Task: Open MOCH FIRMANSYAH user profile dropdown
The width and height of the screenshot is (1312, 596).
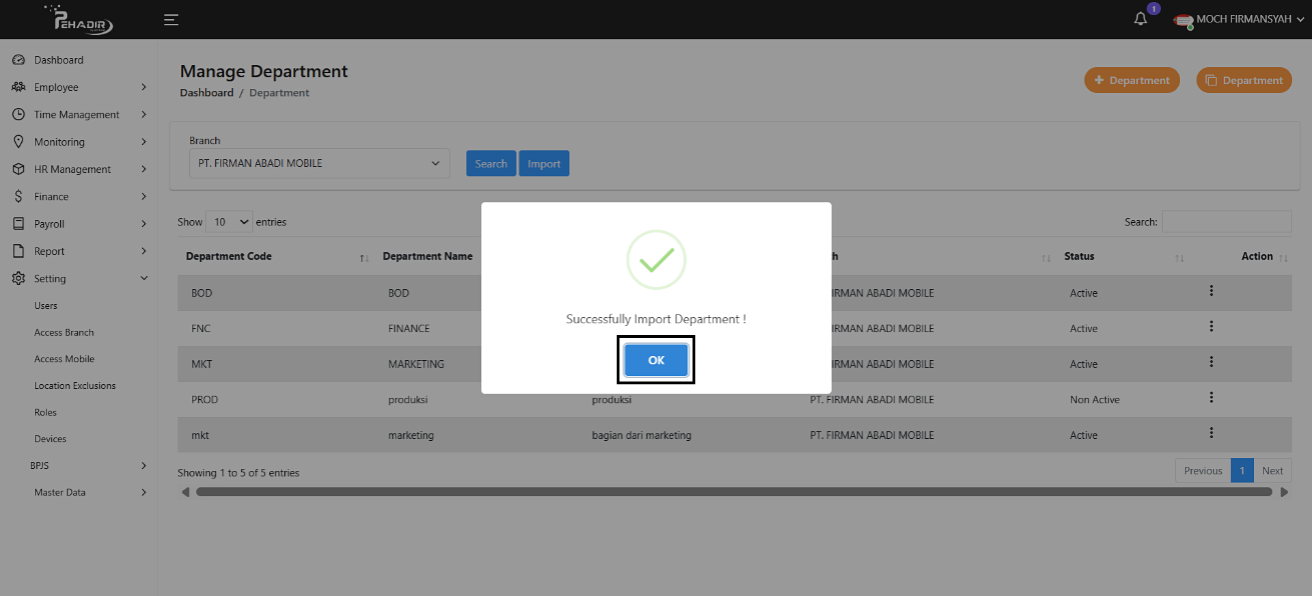Action: (1240, 19)
